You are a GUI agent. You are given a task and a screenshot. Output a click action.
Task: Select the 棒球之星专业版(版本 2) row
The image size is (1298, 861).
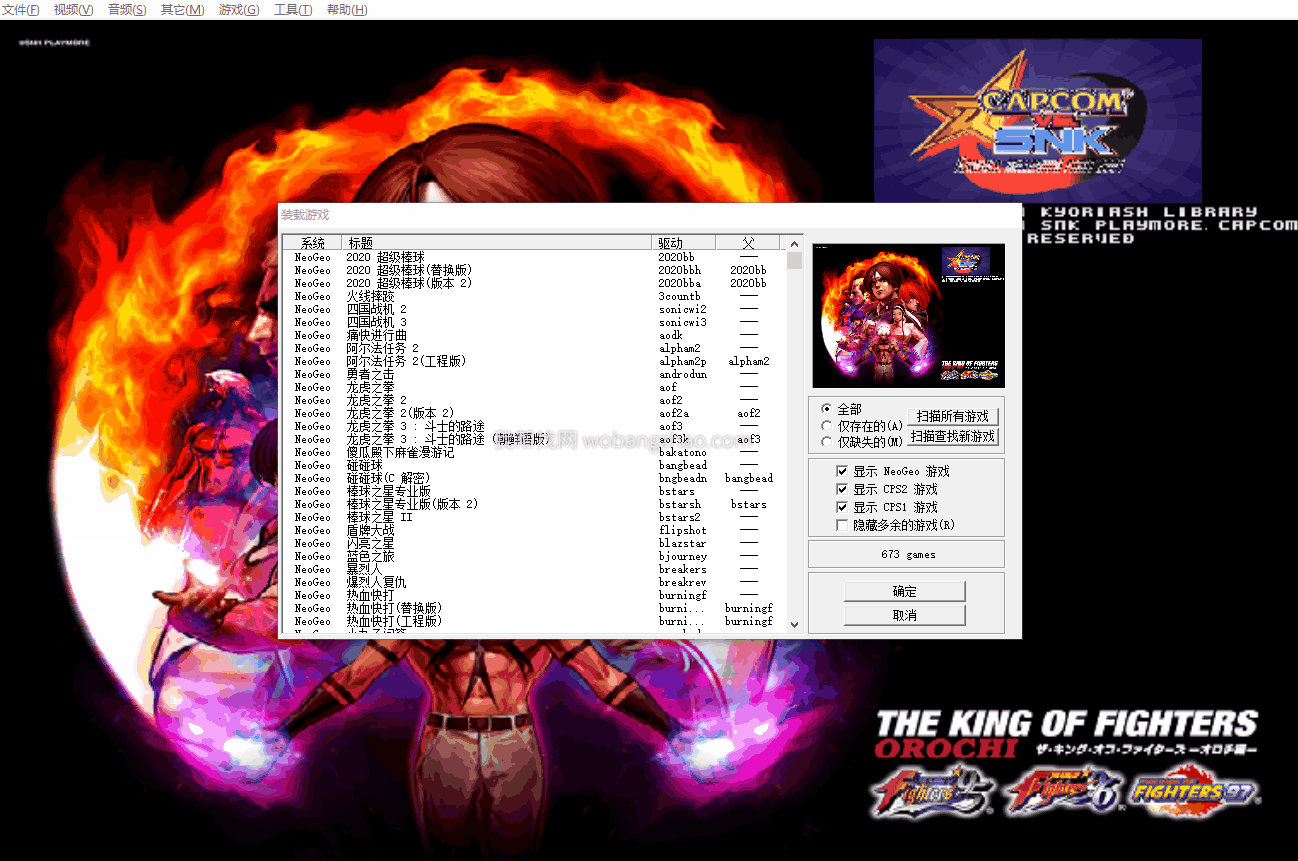point(533,504)
